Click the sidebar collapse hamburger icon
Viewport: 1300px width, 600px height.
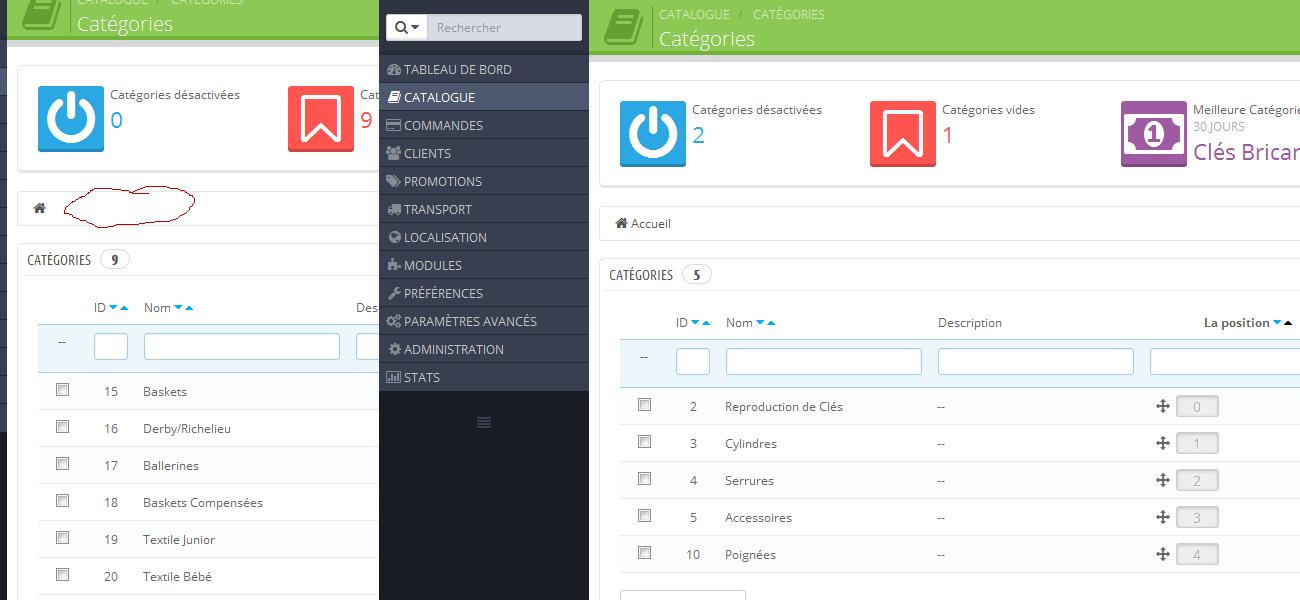pos(484,422)
